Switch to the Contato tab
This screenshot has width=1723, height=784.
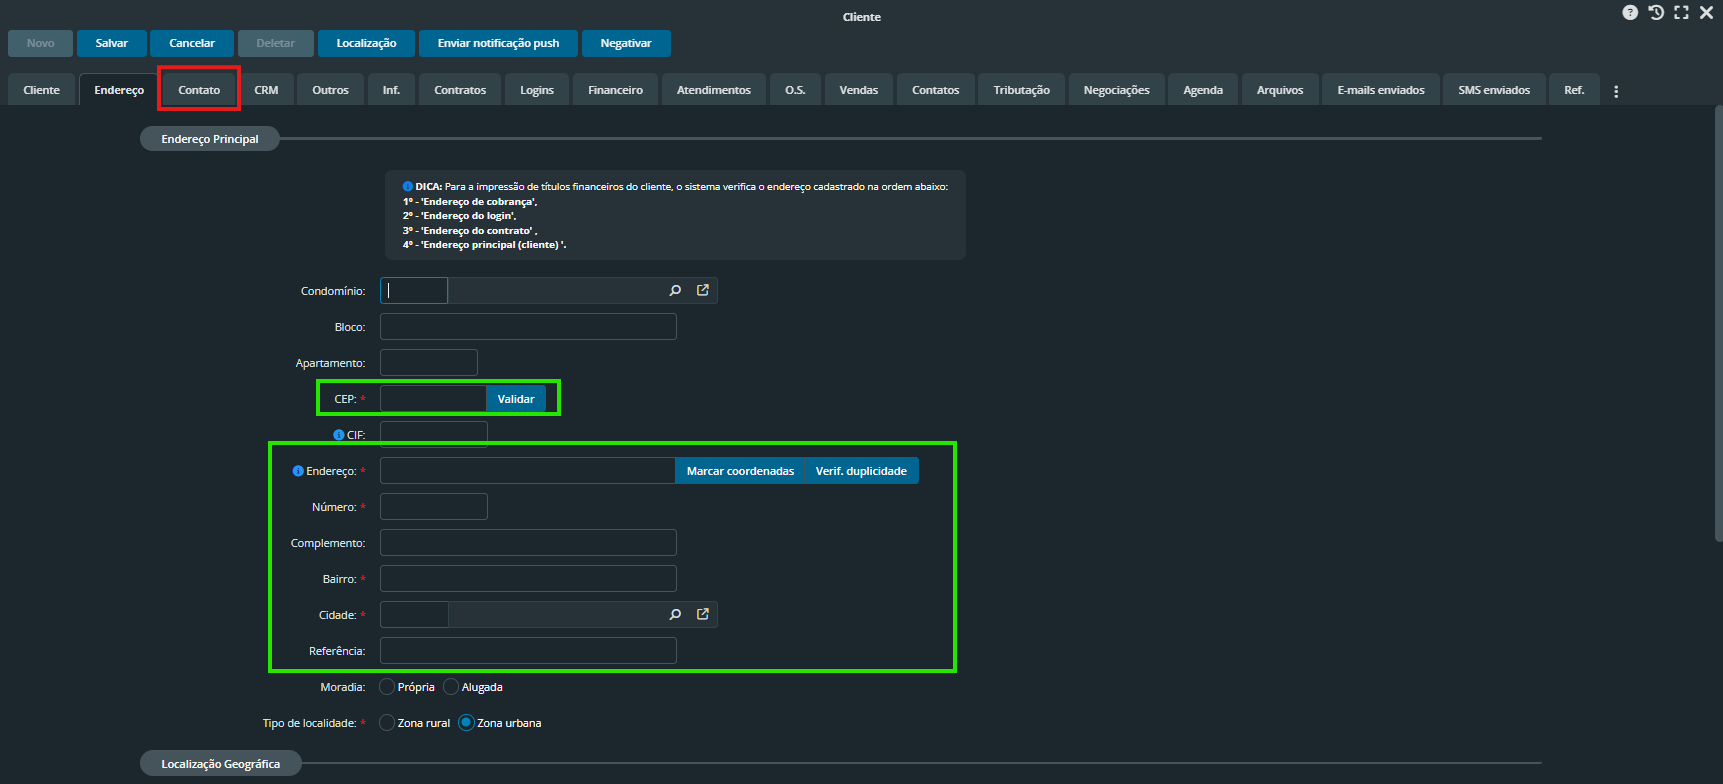[199, 90]
